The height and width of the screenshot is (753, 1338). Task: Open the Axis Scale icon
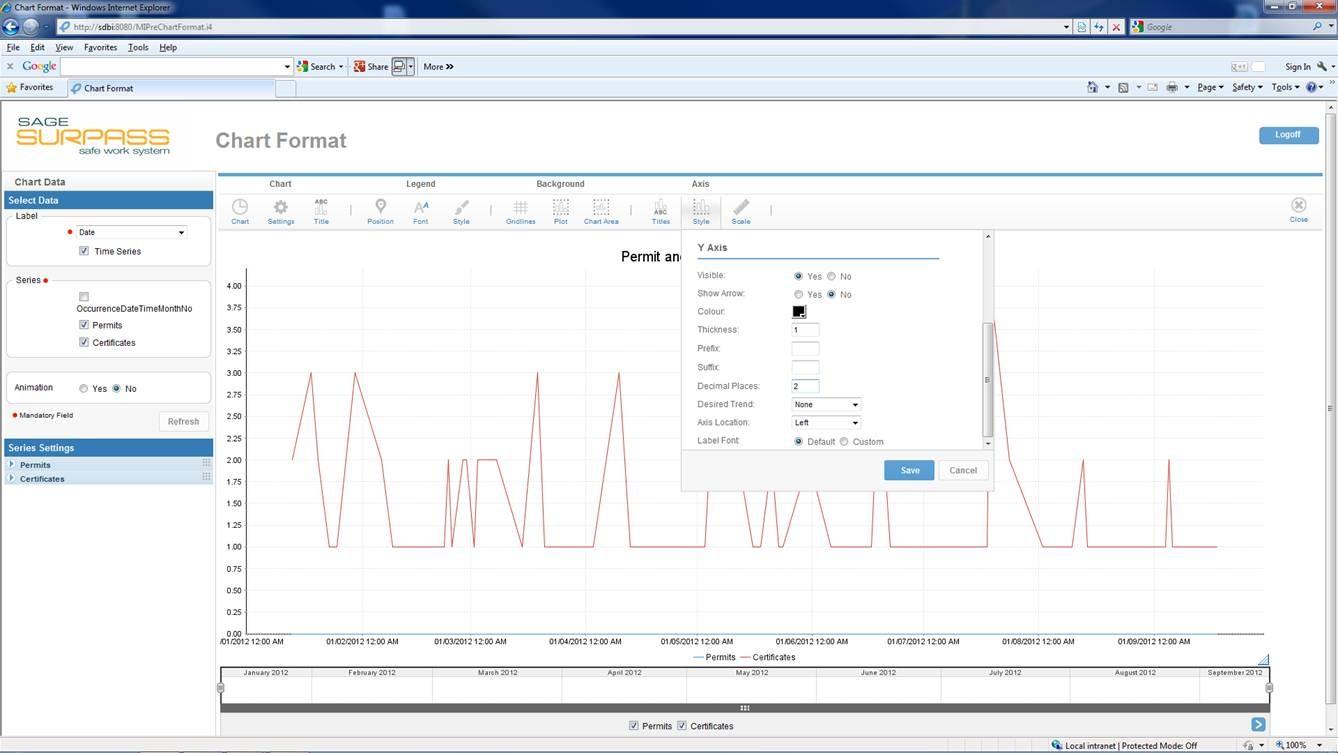coord(741,210)
